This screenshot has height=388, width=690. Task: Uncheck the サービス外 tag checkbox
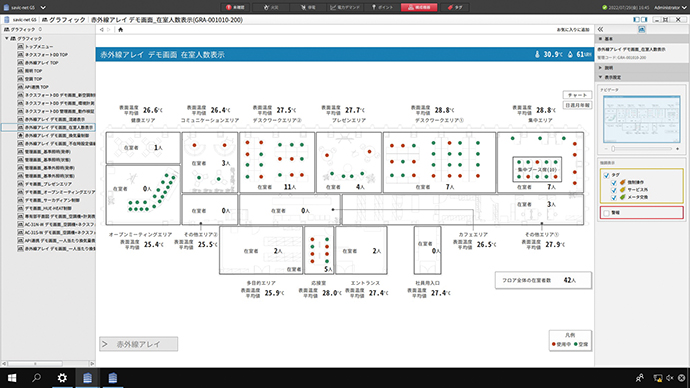[613, 190]
